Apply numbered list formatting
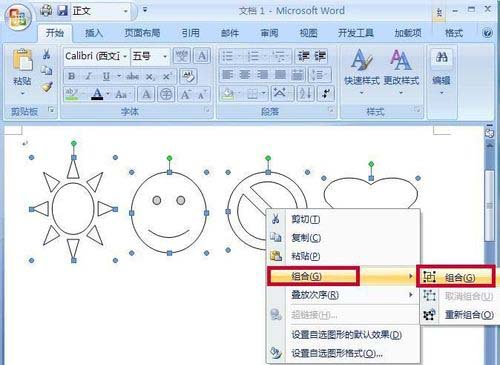The width and height of the screenshot is (500, 365). pyautogui.click(x=252, y=56)
